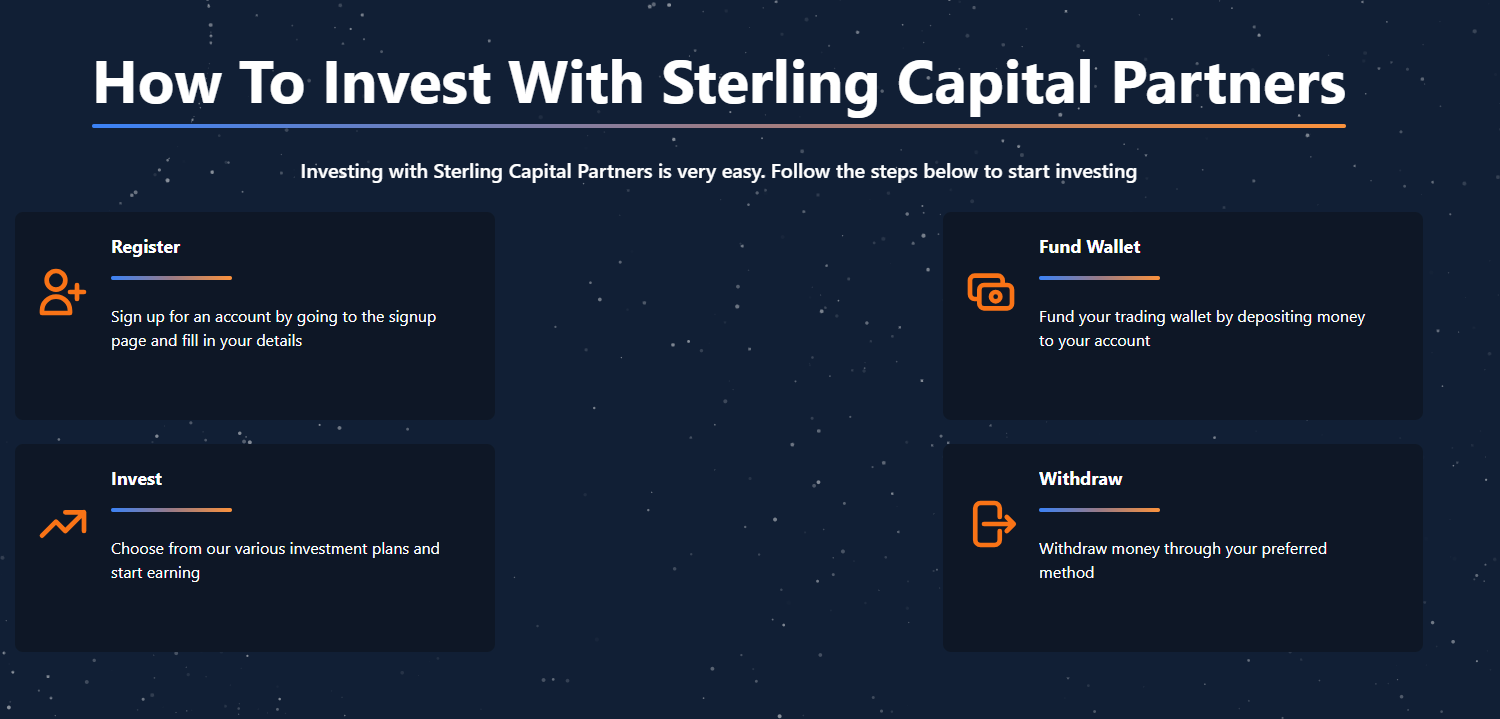Click the signup page description text
Viewport: 1500px width, 719px height.
click(x=273, y=329)
